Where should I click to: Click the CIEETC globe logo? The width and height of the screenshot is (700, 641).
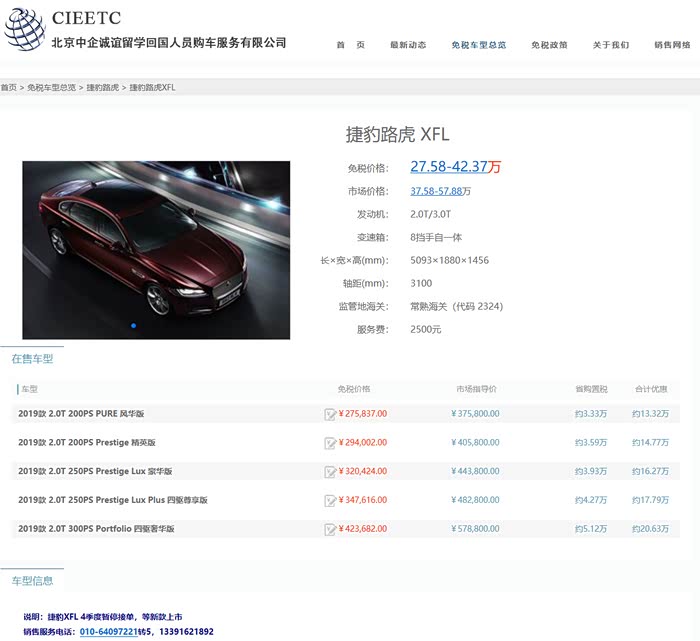coord(24,28)
